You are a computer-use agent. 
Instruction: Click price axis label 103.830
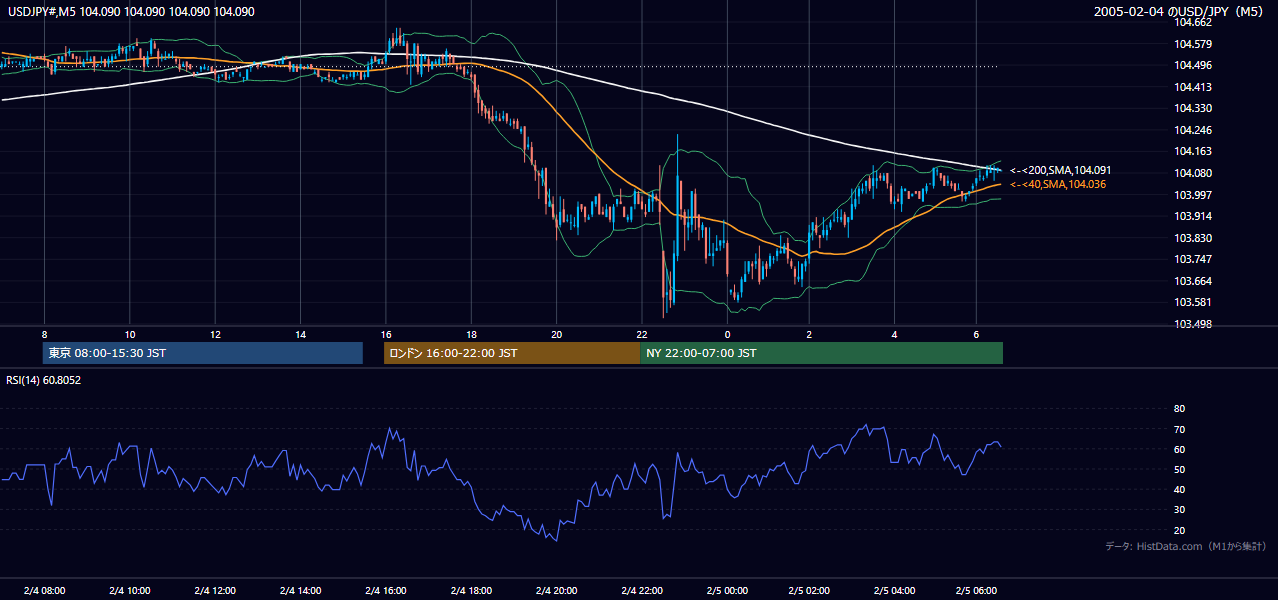[x=1193, y=238]
